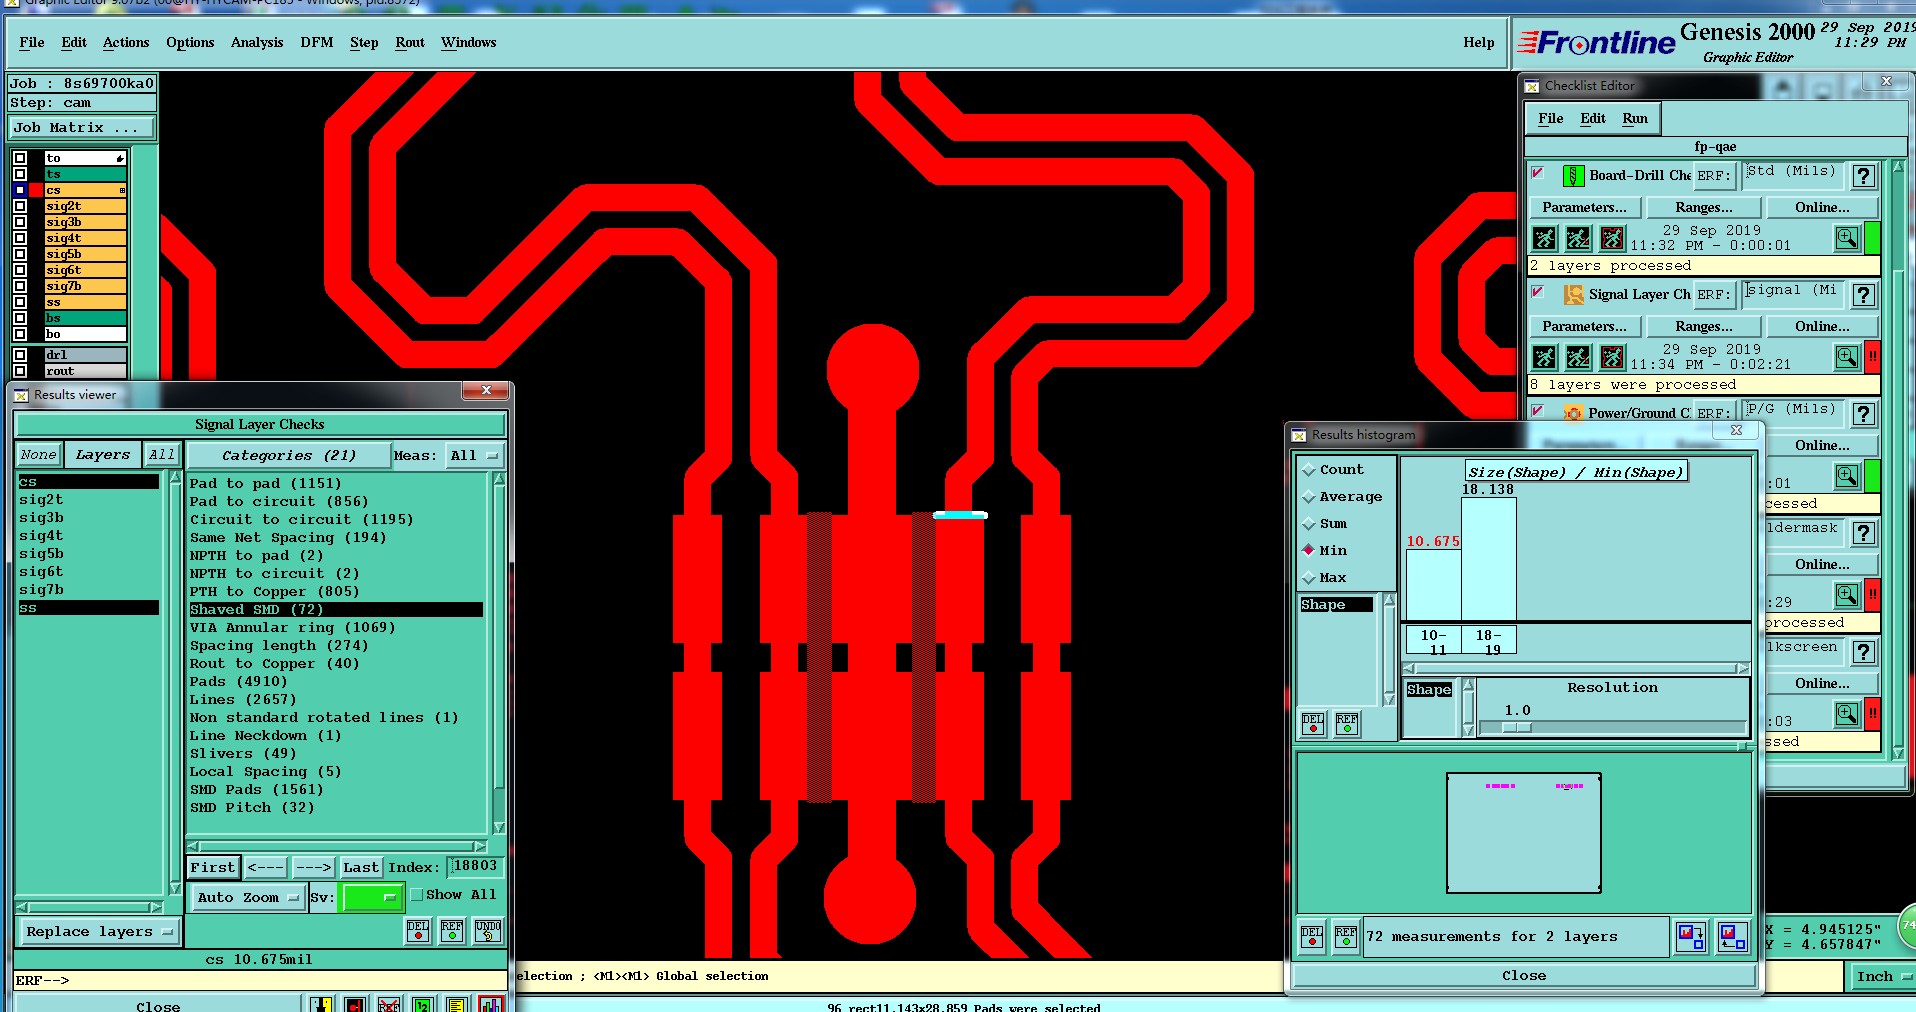
Task: Click Board-Drill Parameters button
Action: pos(1584,208)
